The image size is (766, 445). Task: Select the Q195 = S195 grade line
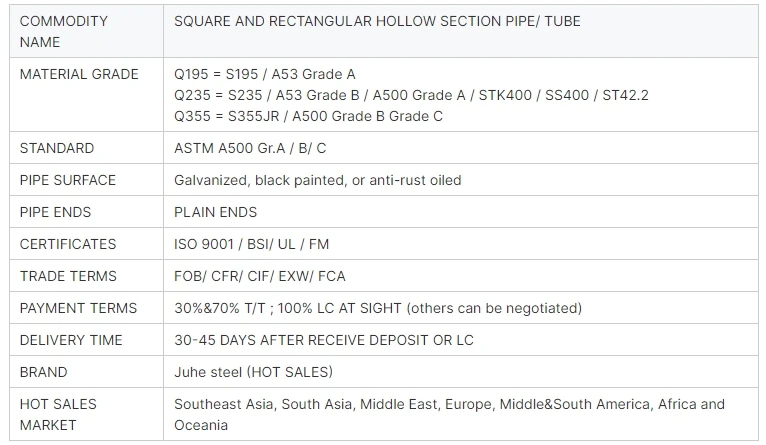point(264,74)
